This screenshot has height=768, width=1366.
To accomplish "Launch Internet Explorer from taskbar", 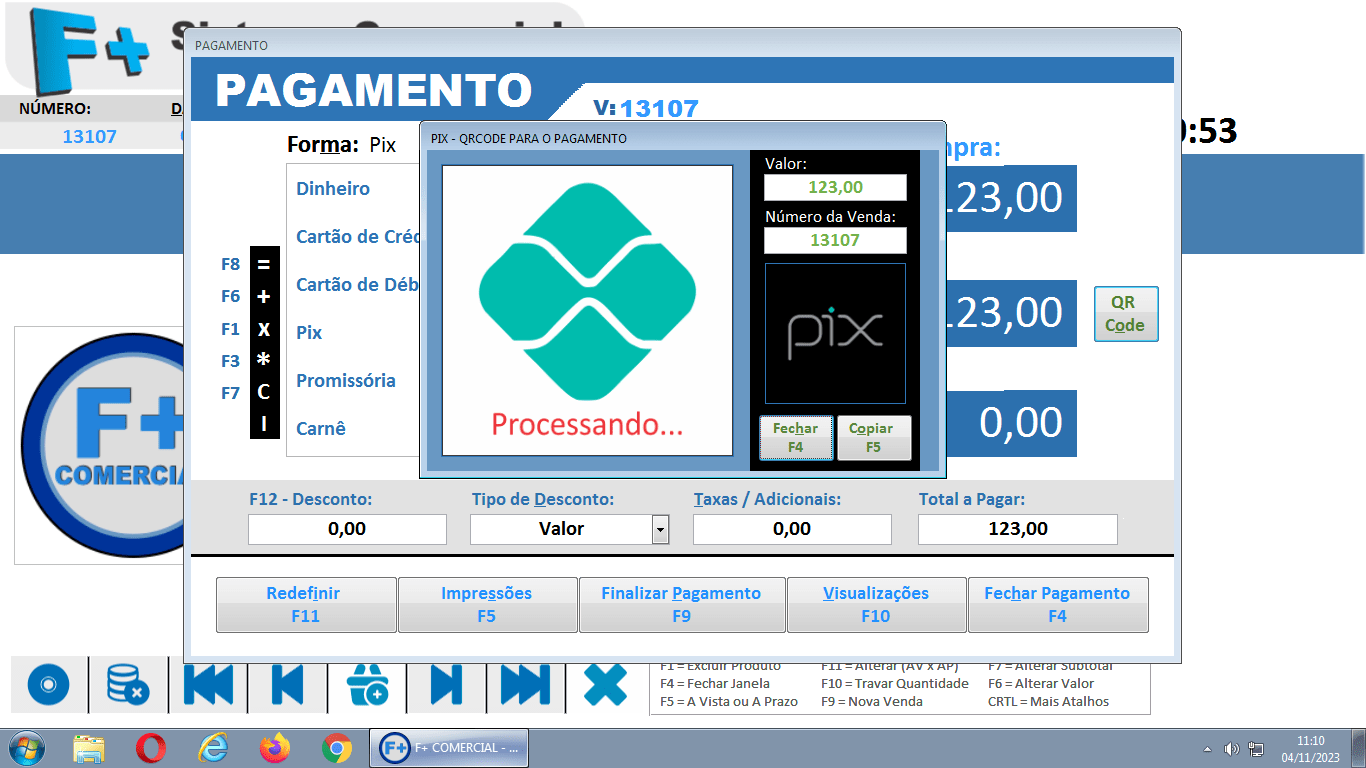I will [x=213, y=748].
